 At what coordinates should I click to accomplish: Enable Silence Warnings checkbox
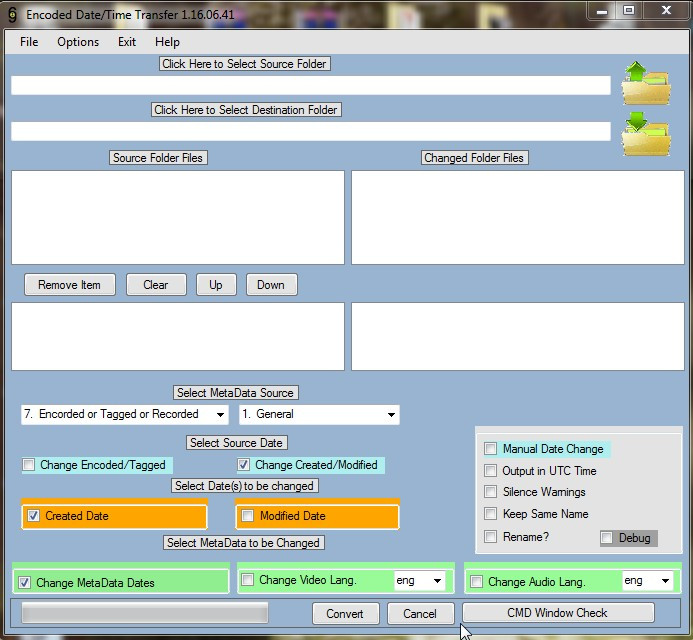(x=490, y=491)
